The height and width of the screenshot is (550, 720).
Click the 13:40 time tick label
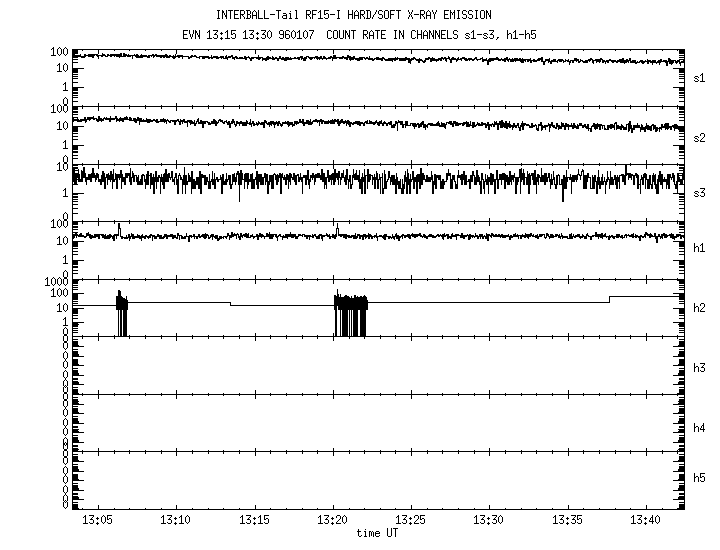tap(646, 521)
